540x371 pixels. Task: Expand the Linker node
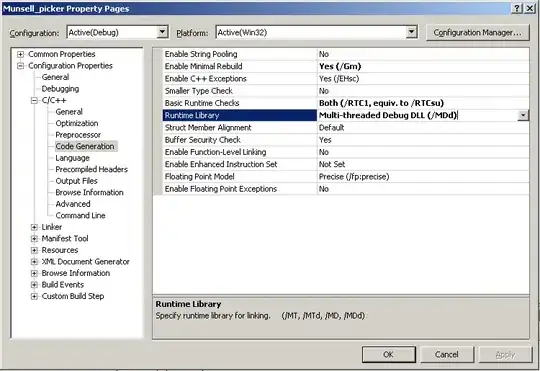34,227
